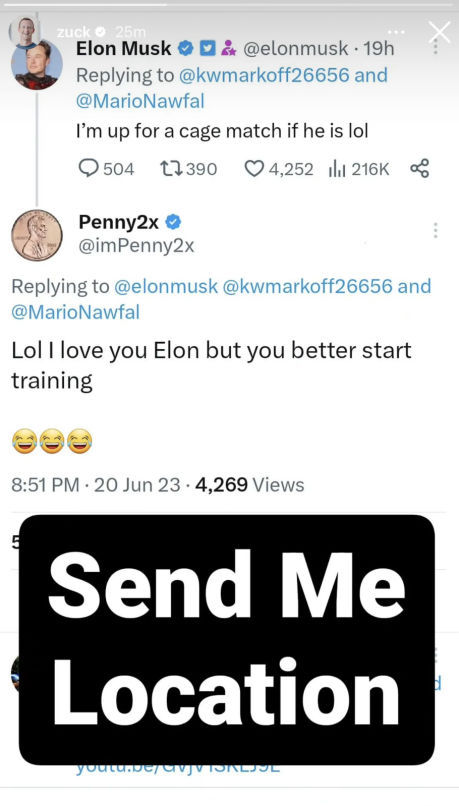This screenshot has width=459, height=806.
Task: Tap the @elonmusk mention in Penny2x's reply
Action: tap(166, 286)
